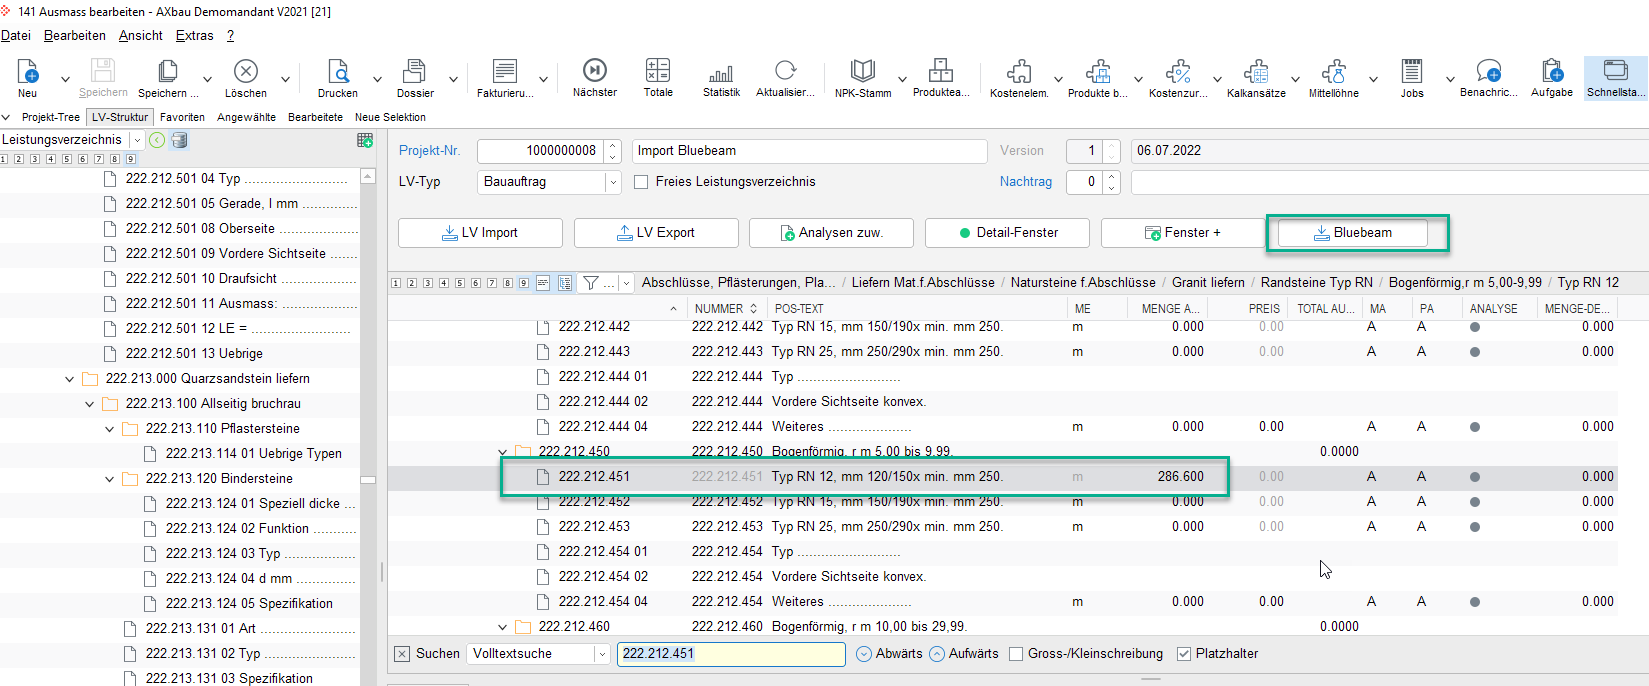Click the Produkteabfrage boxes icon

(x=941, y=70)
